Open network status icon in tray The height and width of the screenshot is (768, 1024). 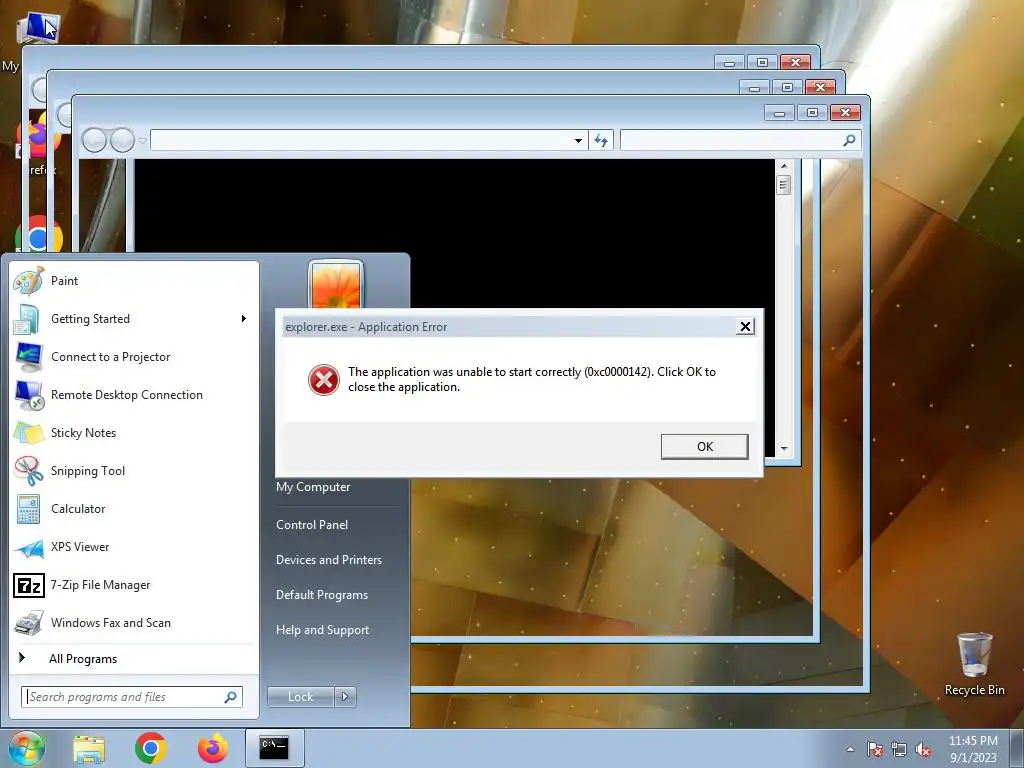coord(899,749)
